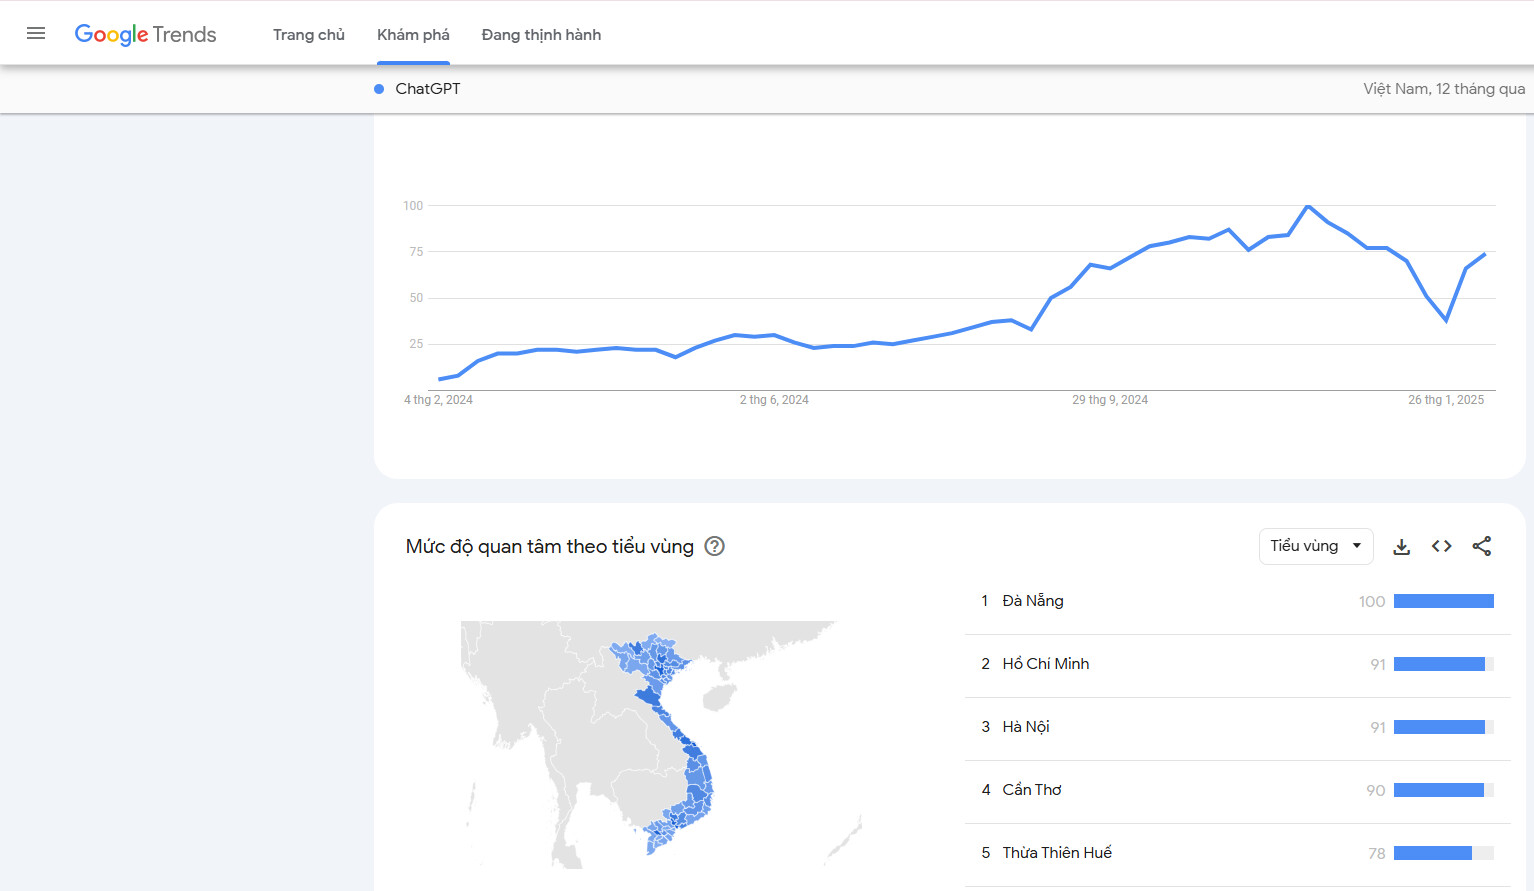The width and height of the screenshot is (1534, 891).
Task: Click the ChatGPT search term label
Action: pyautogui.click(x=428, y=89)
